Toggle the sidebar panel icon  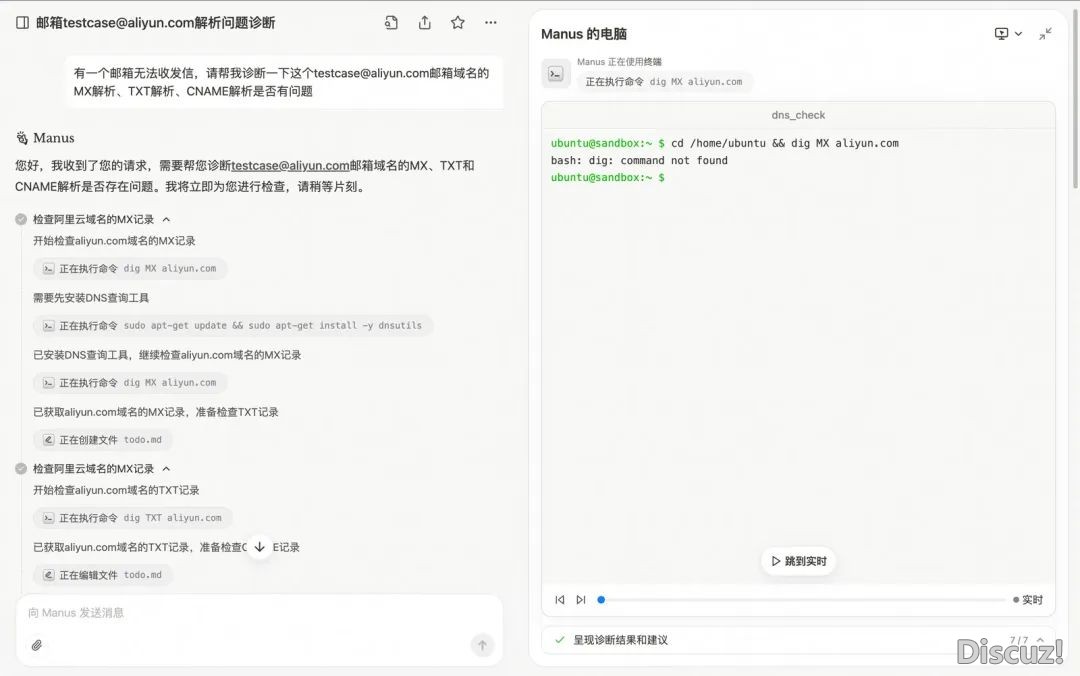pos(23,23)
